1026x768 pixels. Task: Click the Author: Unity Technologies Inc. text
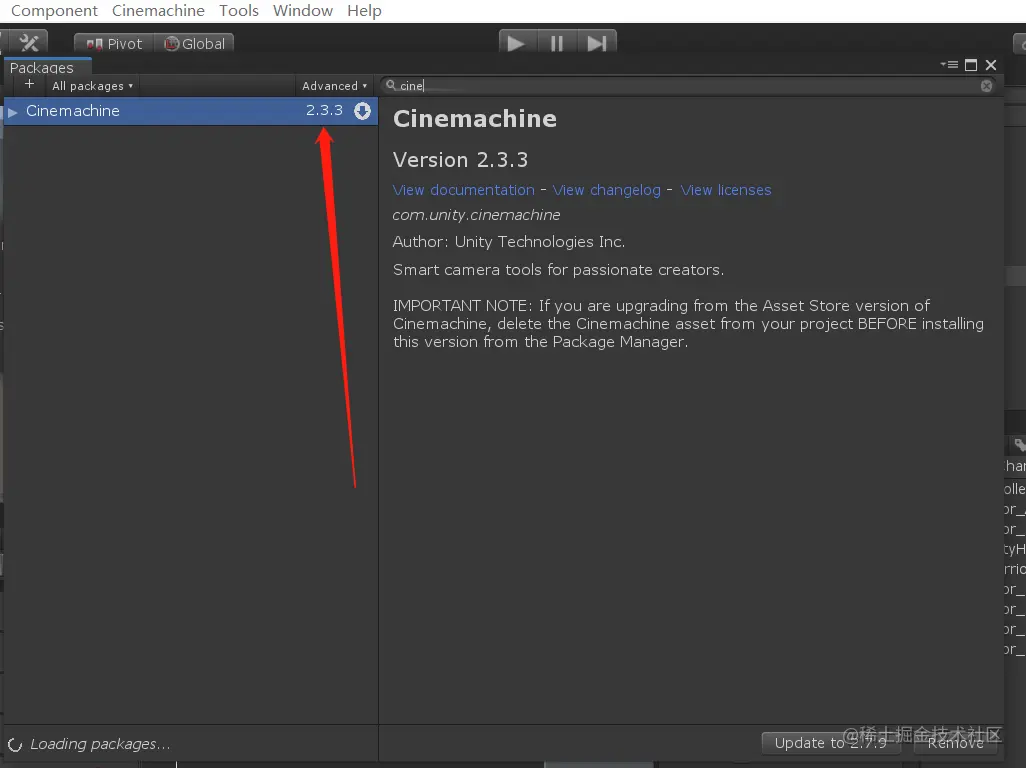click(x=508, y=242)
